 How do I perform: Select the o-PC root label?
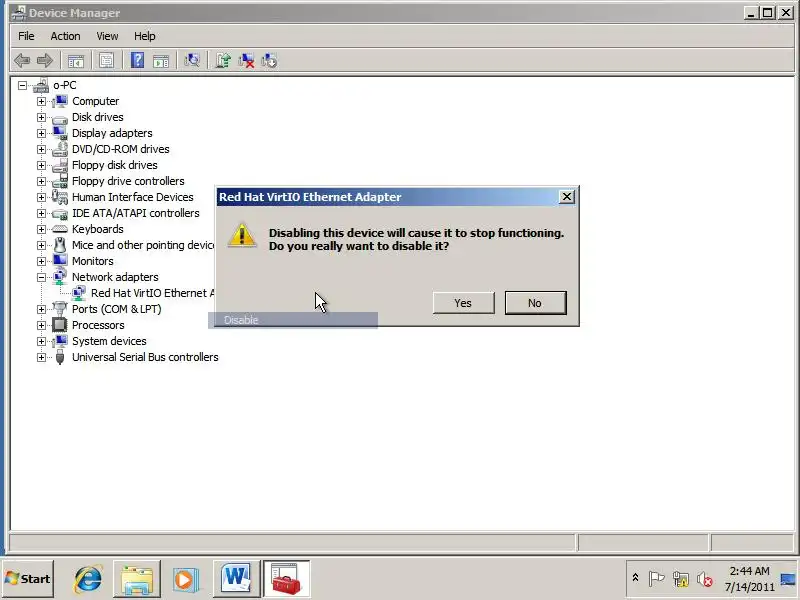tap(65, 85)
